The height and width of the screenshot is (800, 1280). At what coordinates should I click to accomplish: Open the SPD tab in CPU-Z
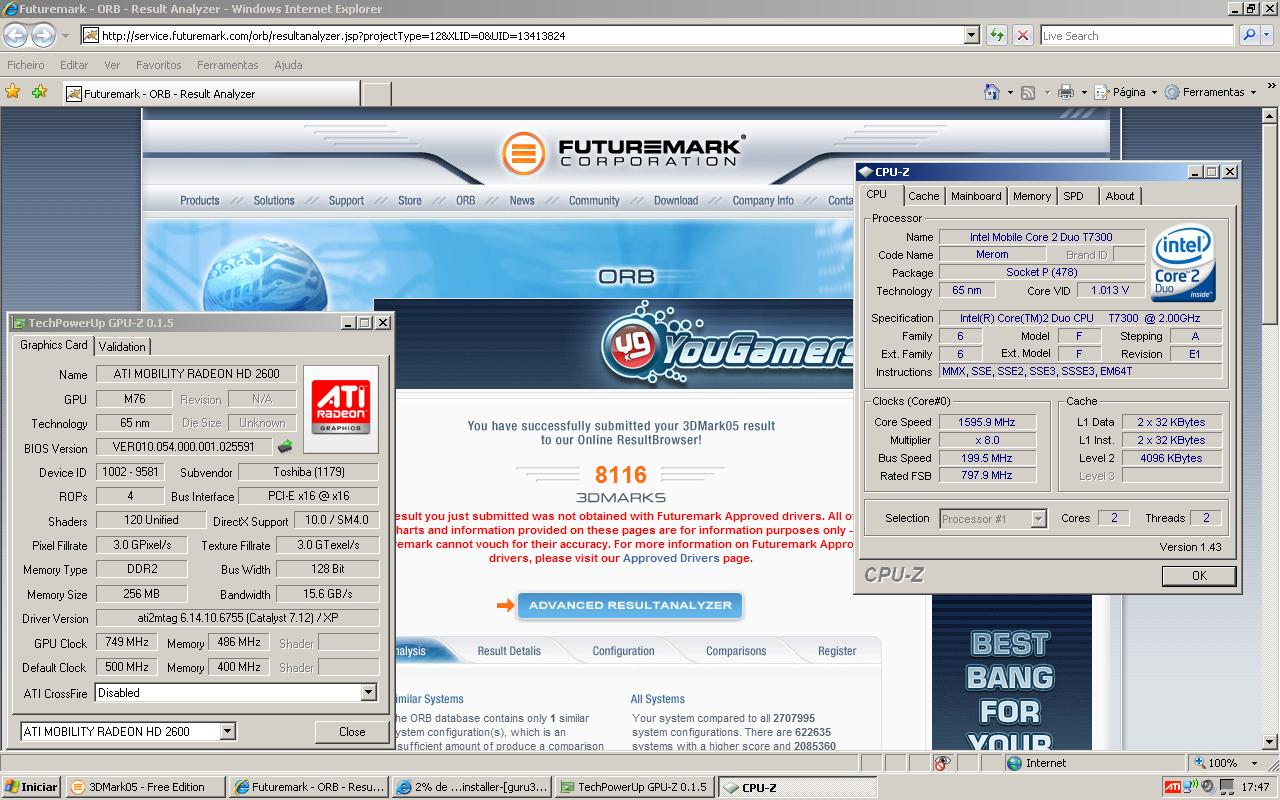[1073, 196]
